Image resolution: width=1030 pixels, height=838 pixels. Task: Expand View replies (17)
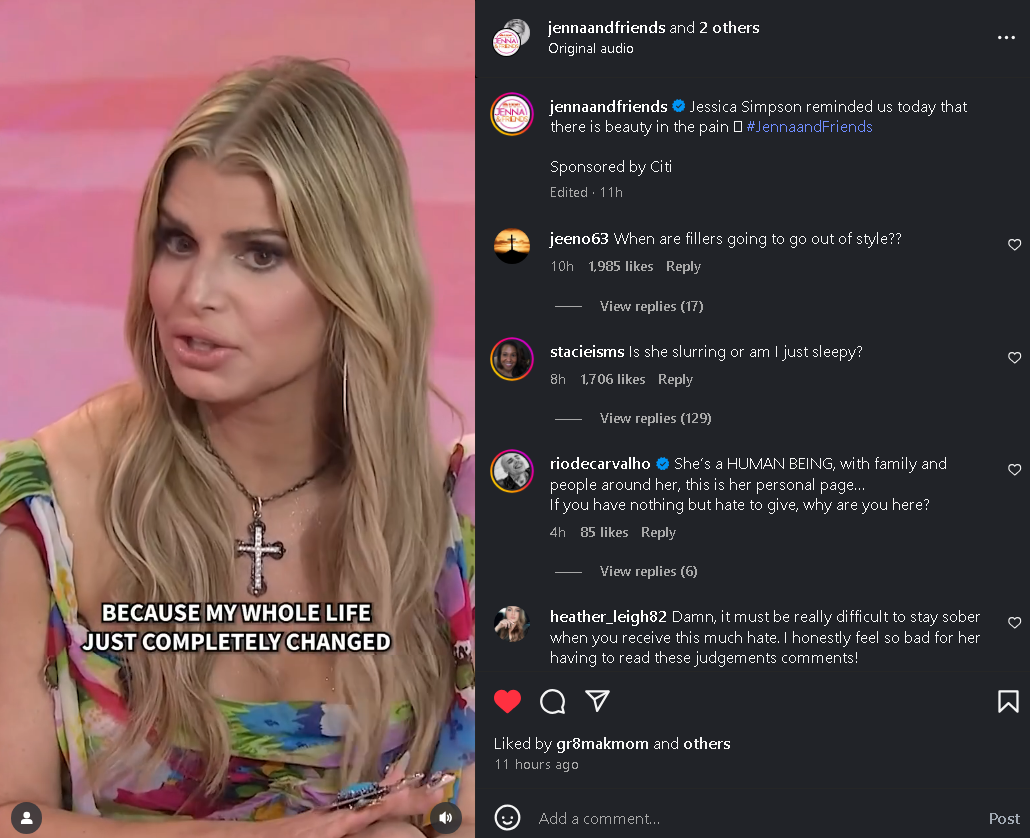click(x=651, y=306)
